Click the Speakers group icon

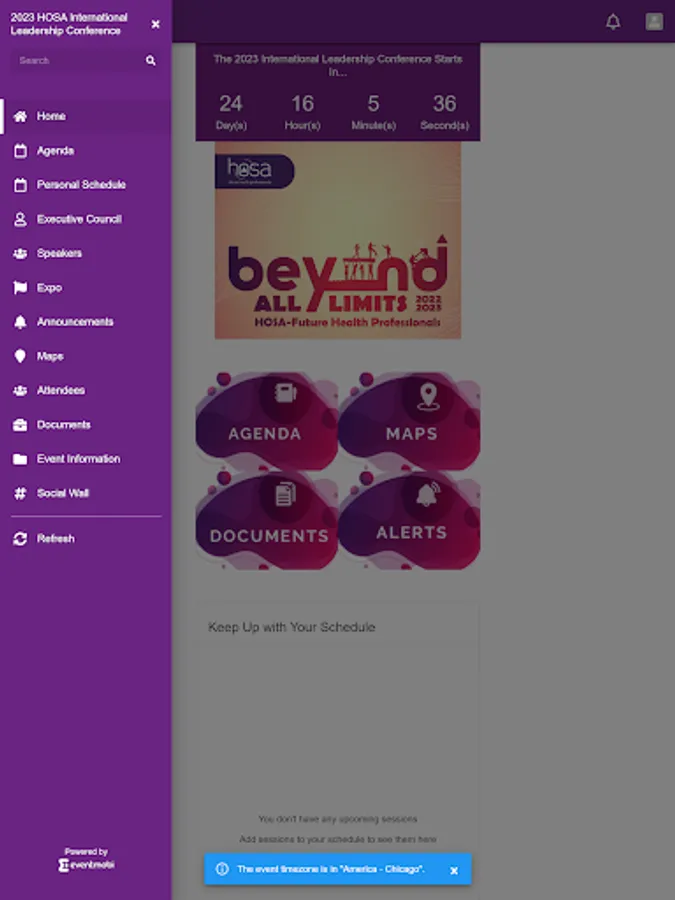pos(20,254)
